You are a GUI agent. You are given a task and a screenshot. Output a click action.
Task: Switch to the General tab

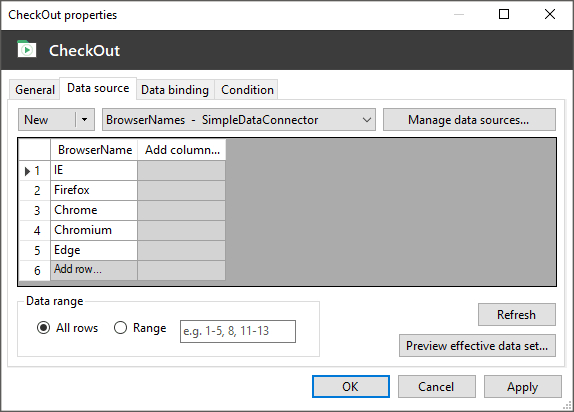point(34,90)
